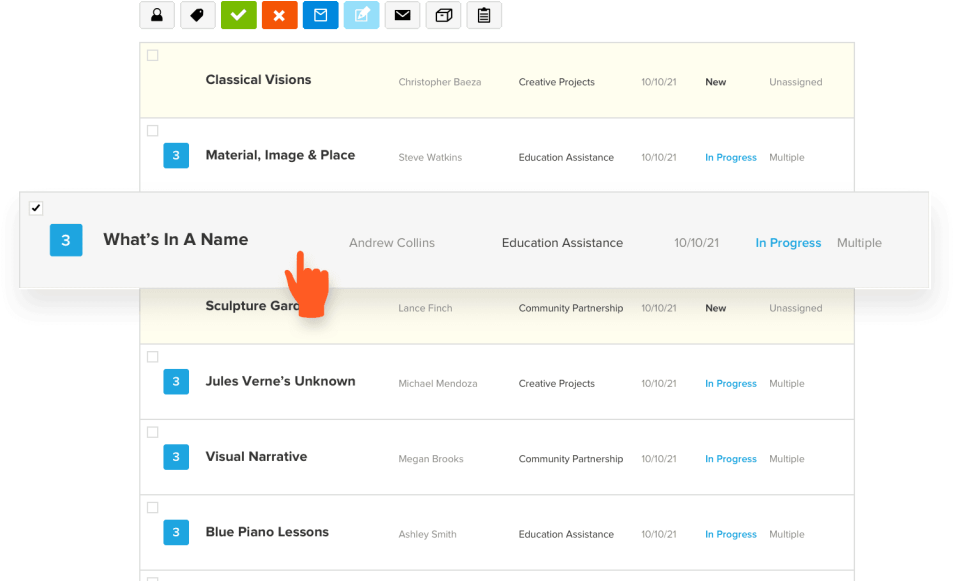Click the 10/10/21 date in Classical Visions row

658,82
